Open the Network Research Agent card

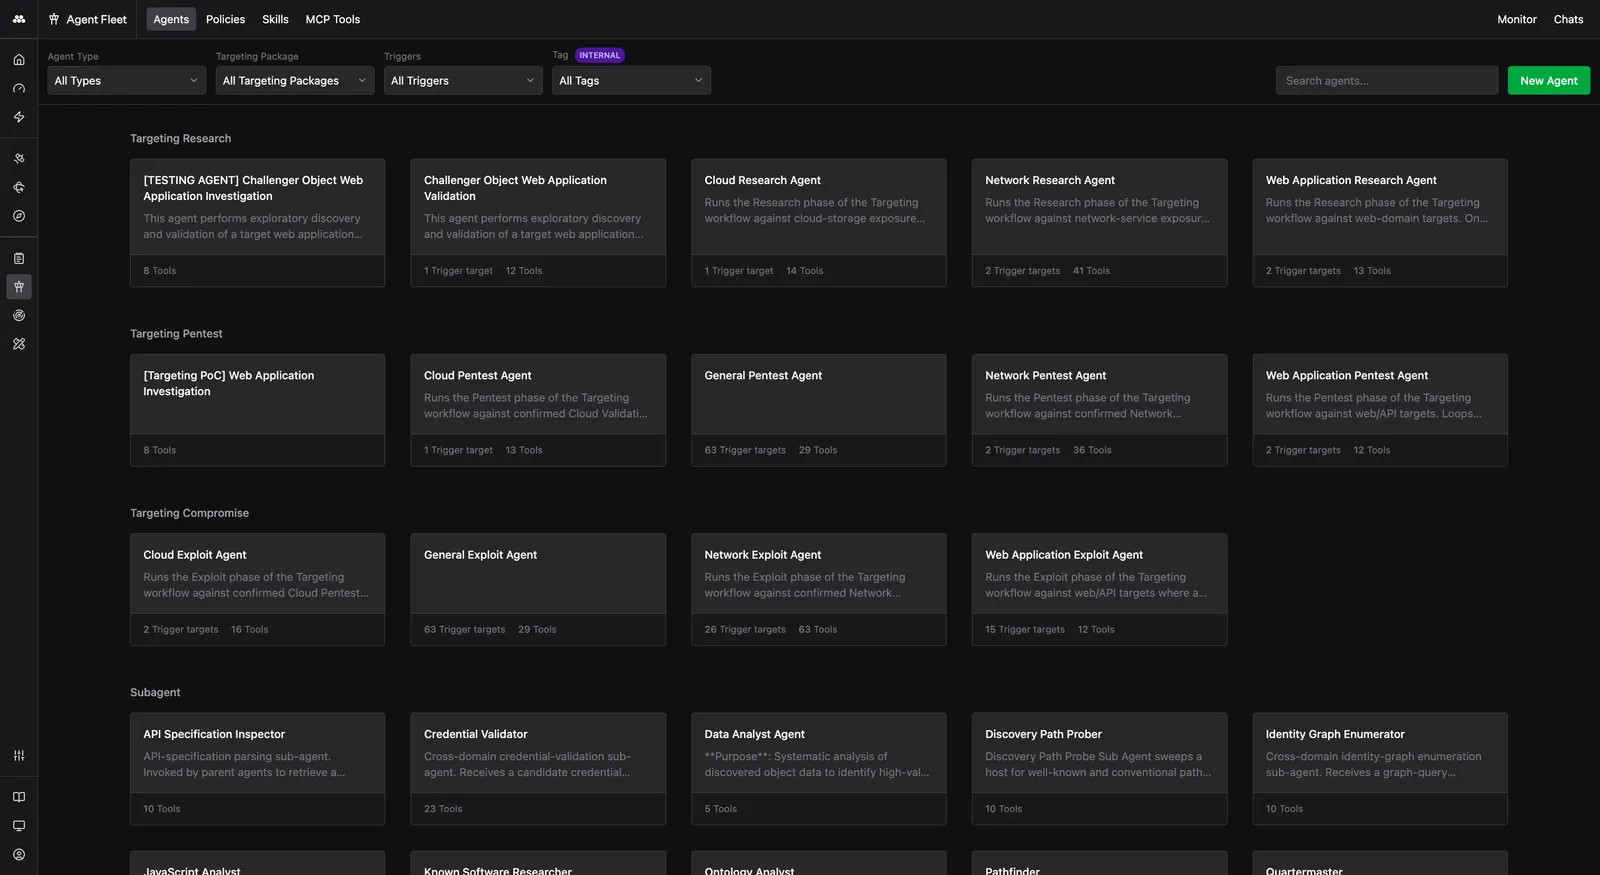[1099, 223]
